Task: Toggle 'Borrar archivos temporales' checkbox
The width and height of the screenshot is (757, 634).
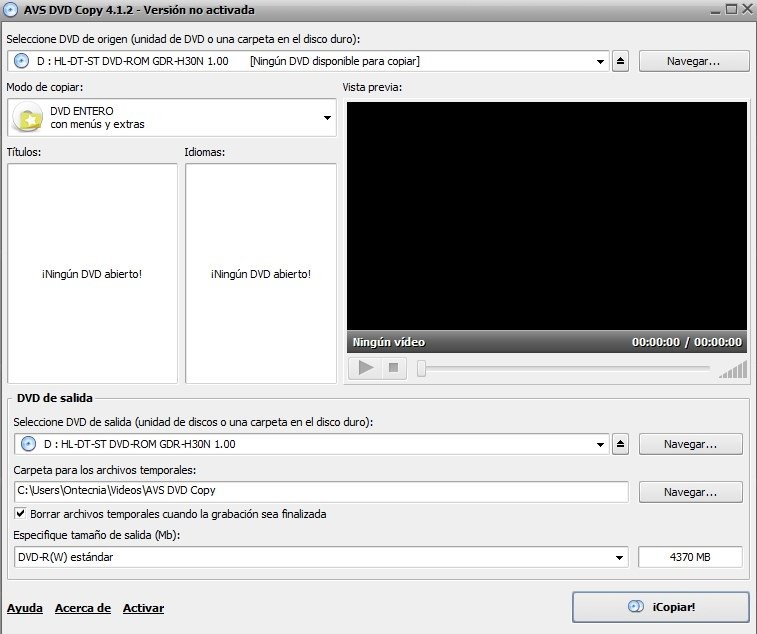Action: pos(20,513)
